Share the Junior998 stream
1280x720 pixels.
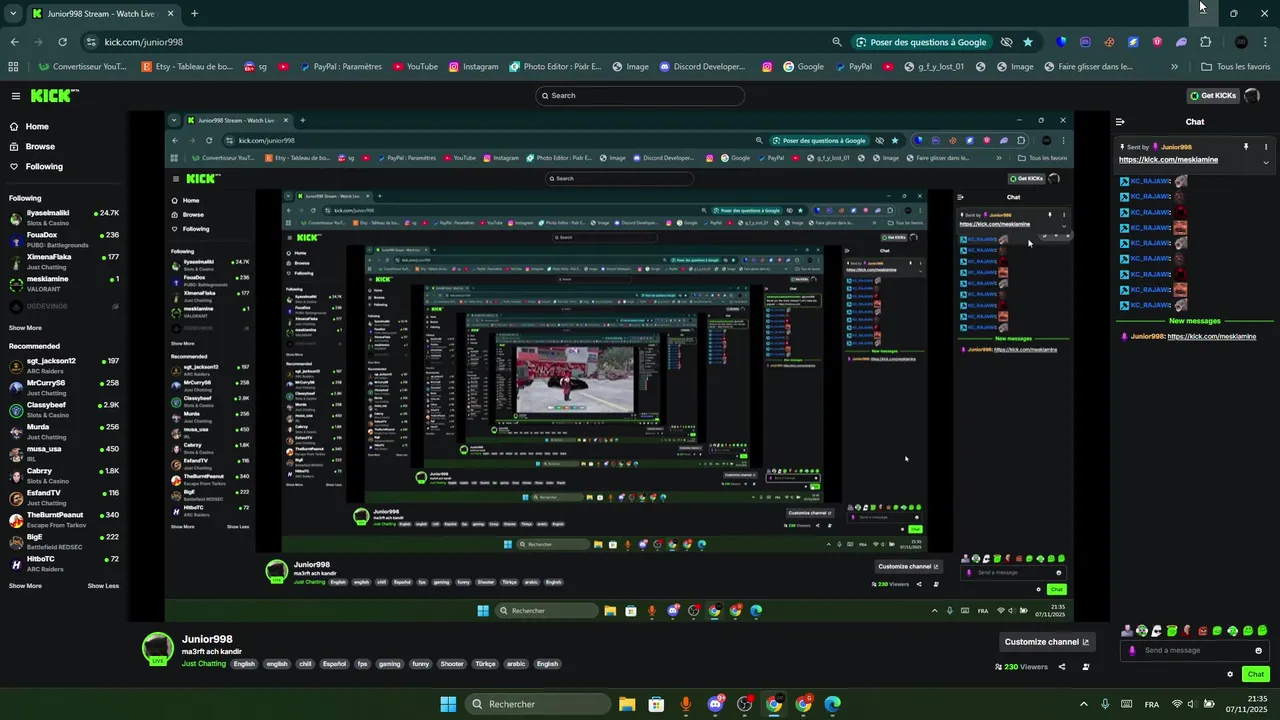coord(1062,667)
